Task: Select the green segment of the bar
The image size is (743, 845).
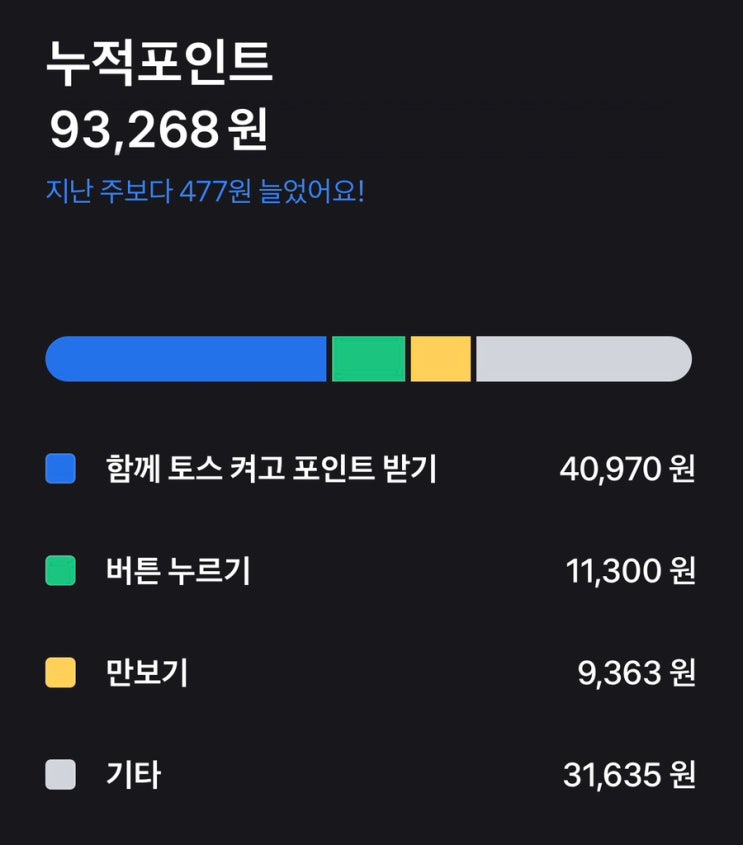Action: pyautogui.click(x=368, y=359)
